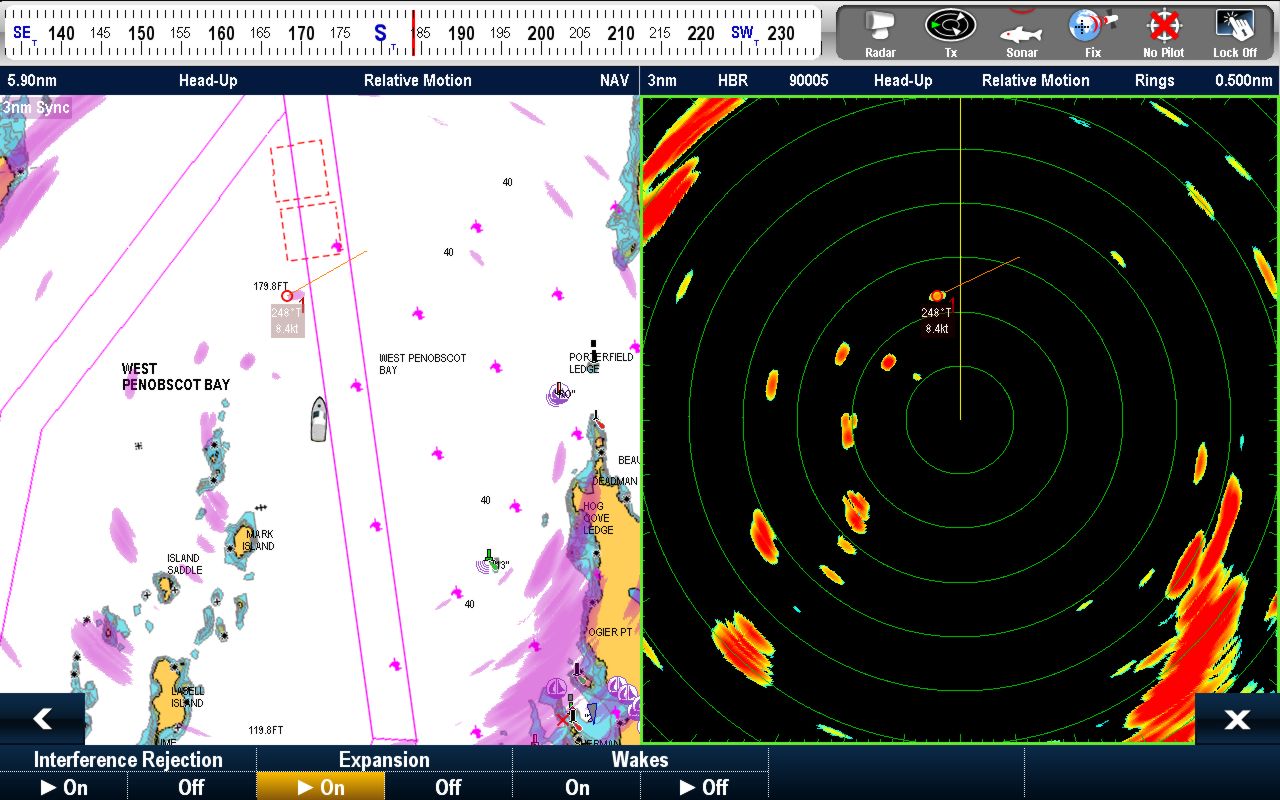Screen dimensions: 1280x800
Task: Set Expansion to On
Action: (x=320, y=787)
